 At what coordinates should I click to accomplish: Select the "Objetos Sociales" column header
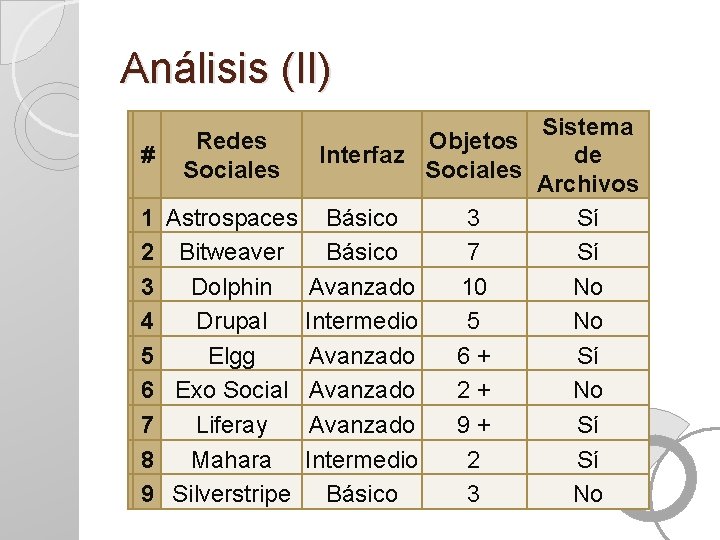pyautogui.click(x=473, y=155)
